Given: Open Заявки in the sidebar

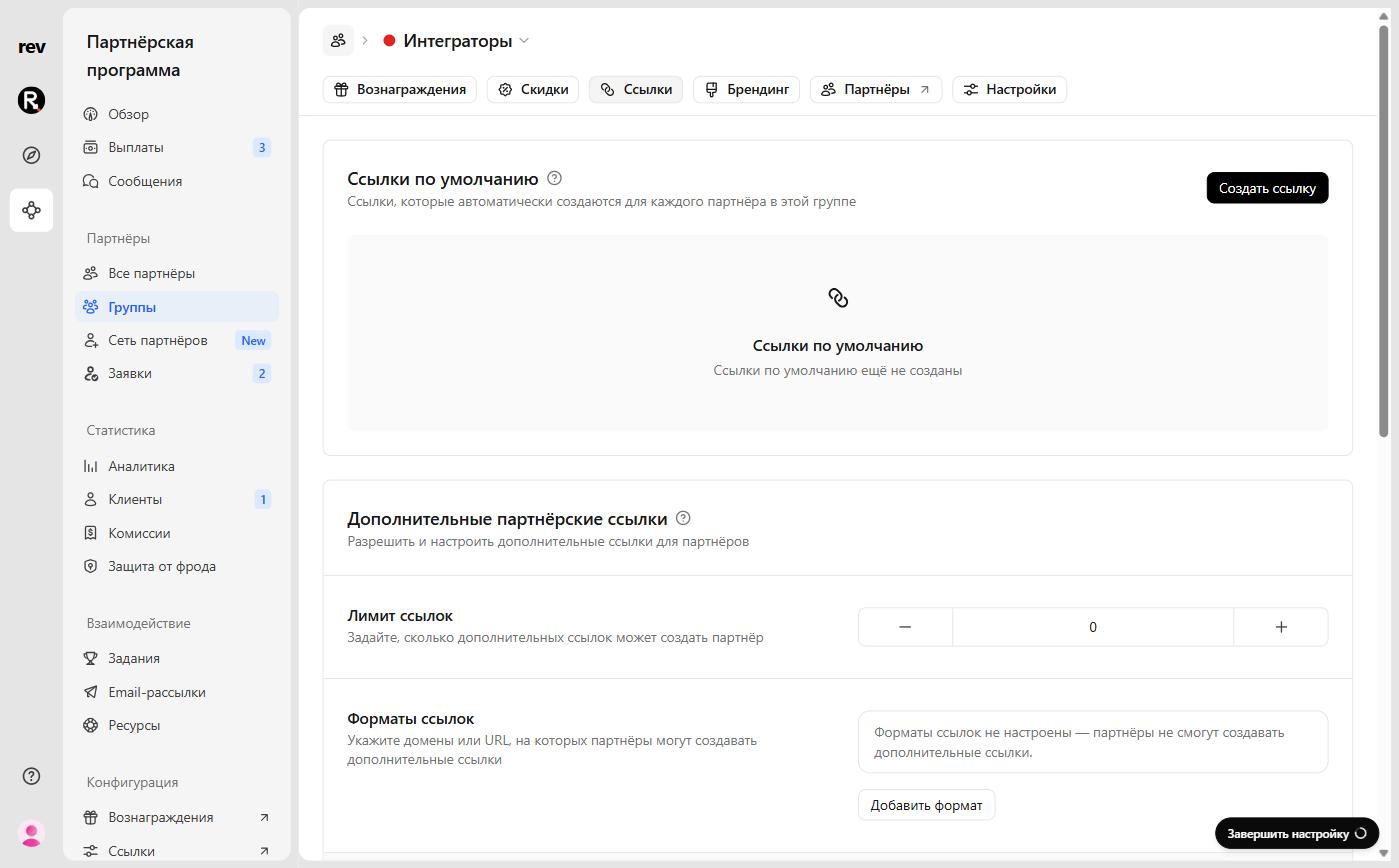Looking at the screenshot, I should (x=177, y=373).
